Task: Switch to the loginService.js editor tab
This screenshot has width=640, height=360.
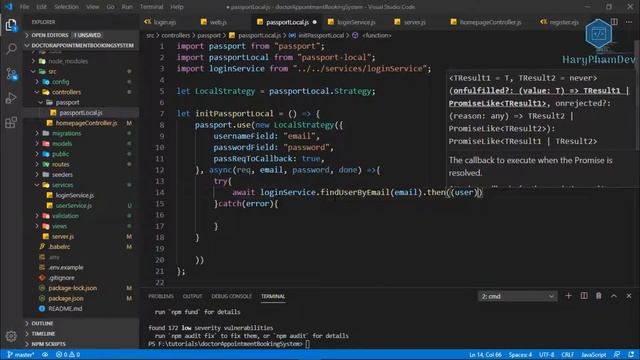Action: 356,22
